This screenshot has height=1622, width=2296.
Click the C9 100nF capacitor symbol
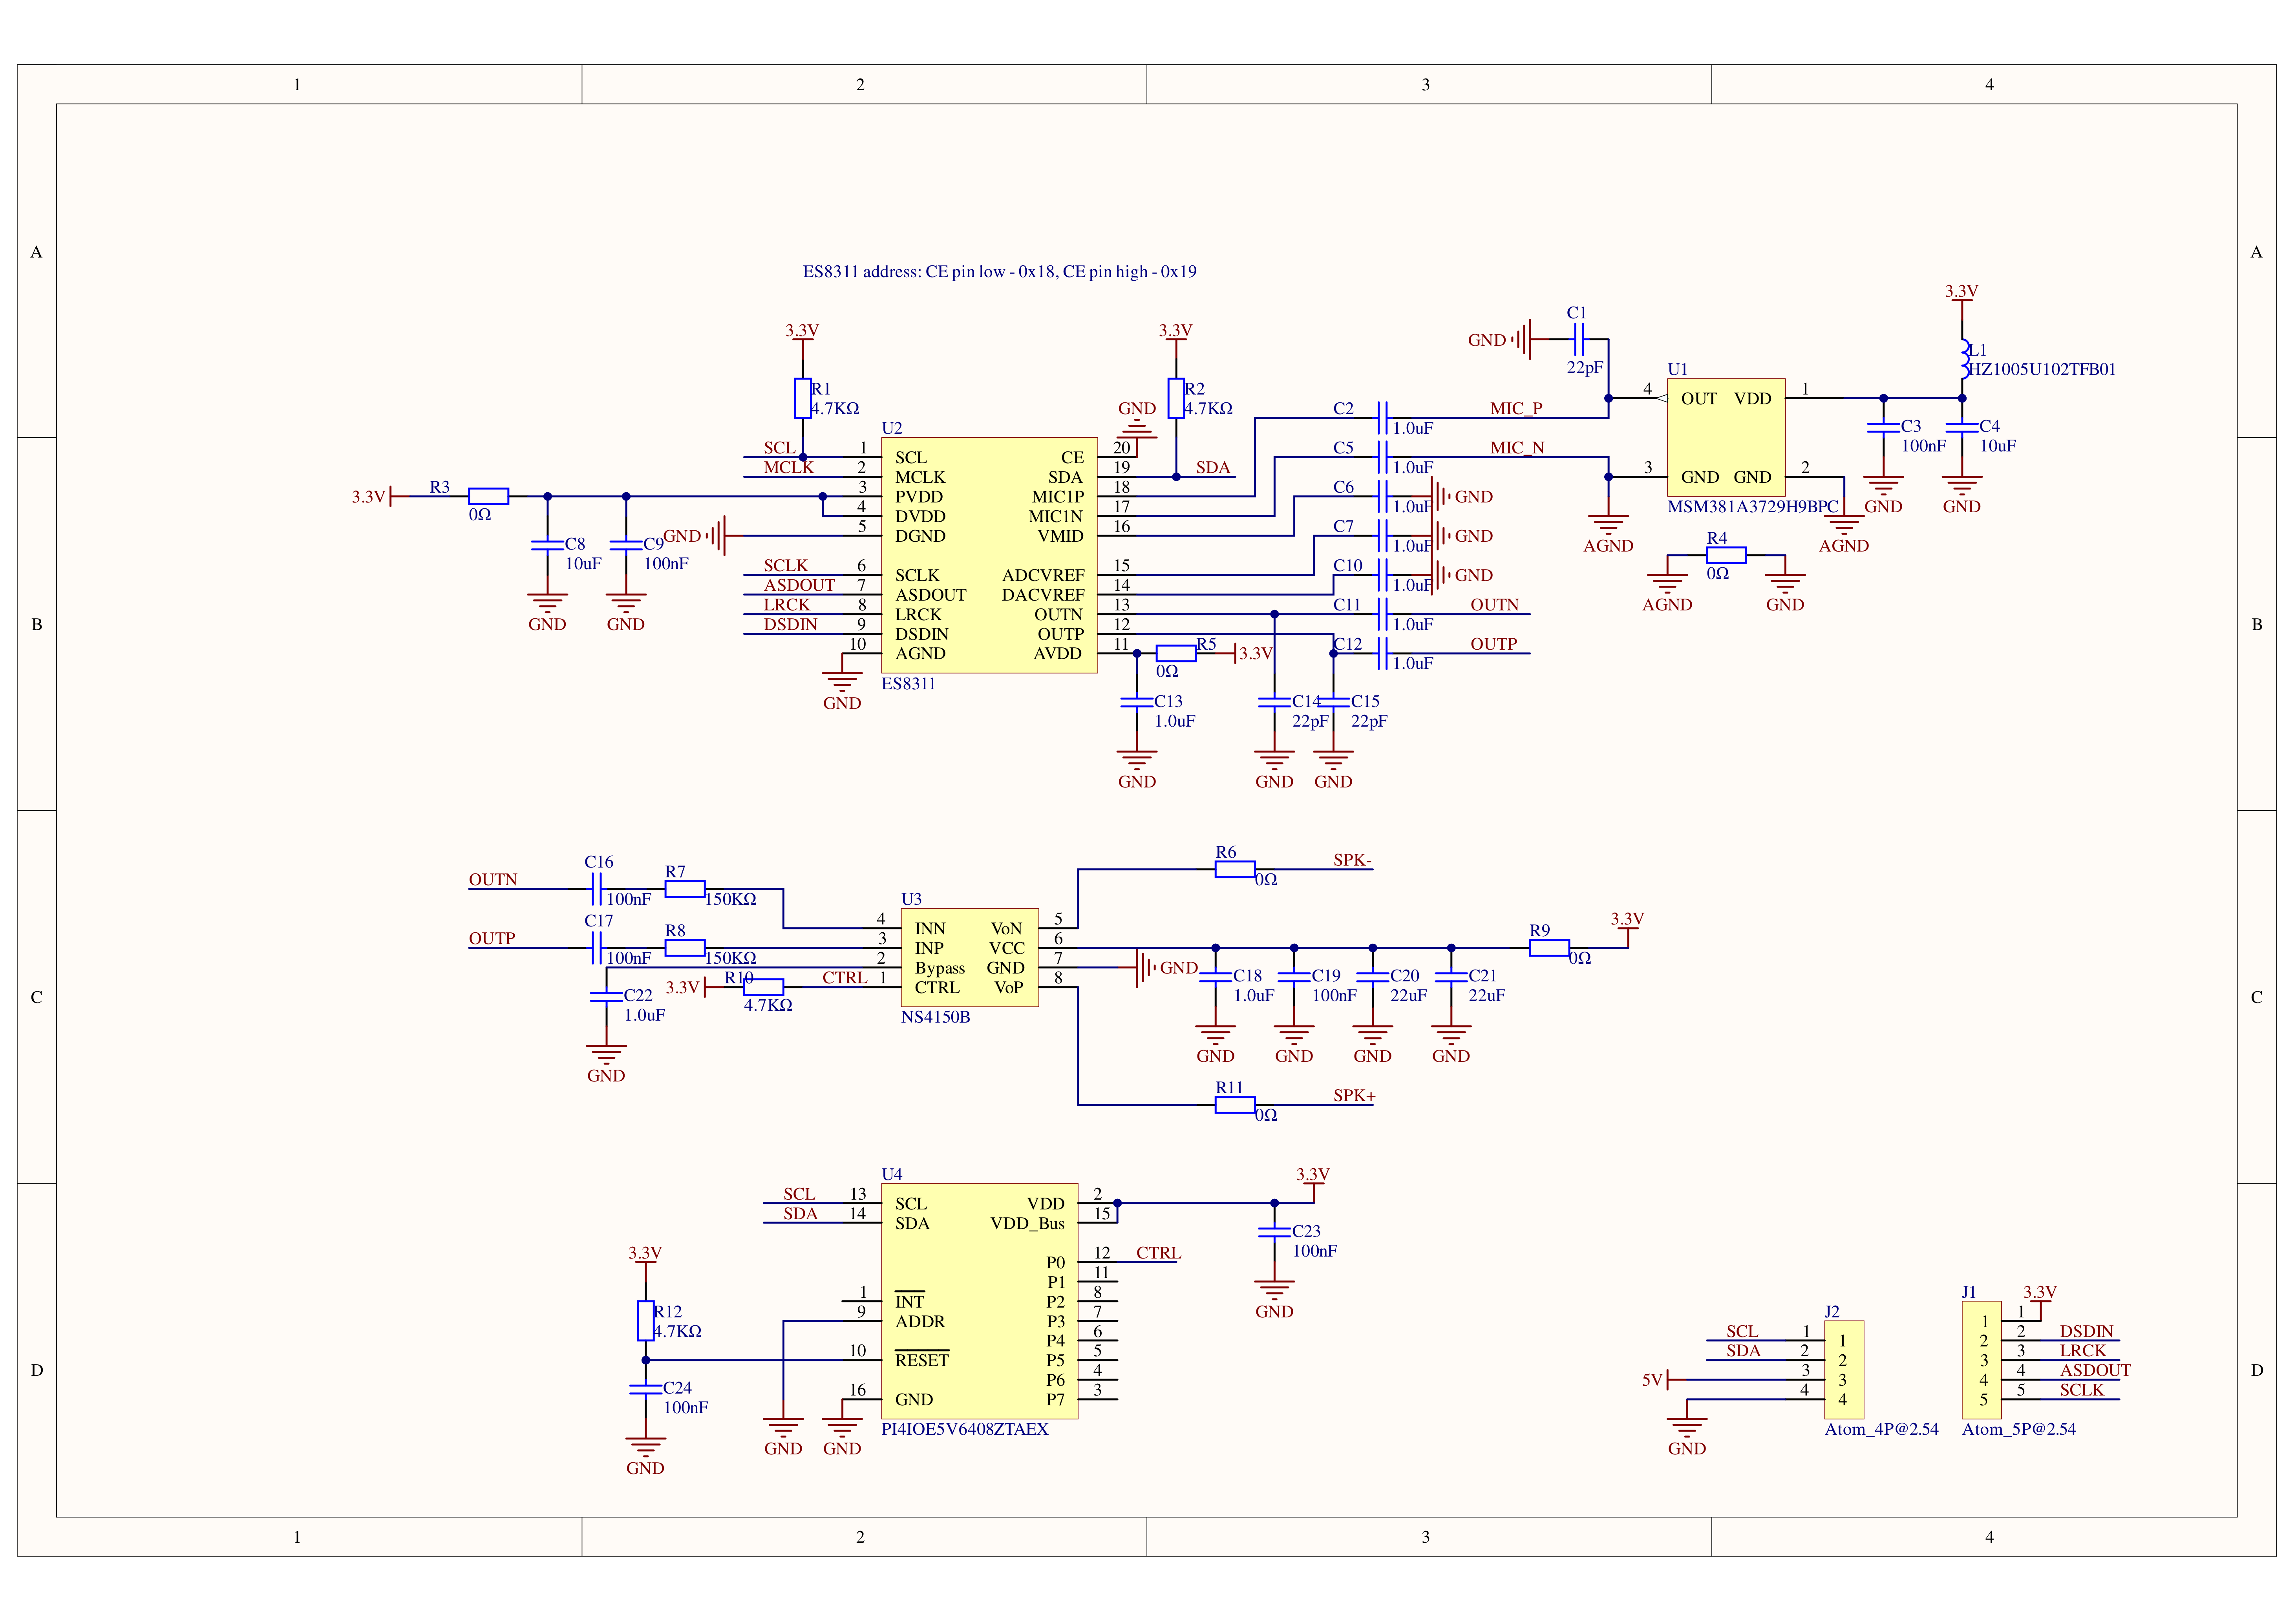(626, 545)
